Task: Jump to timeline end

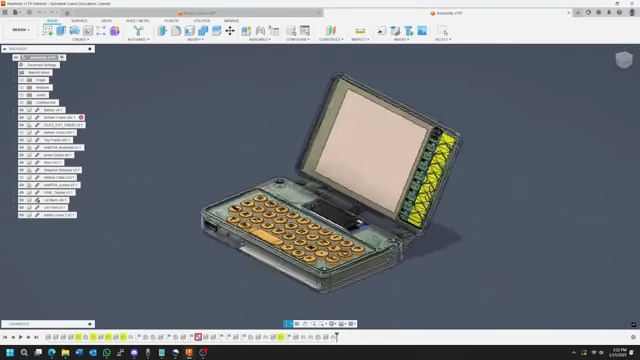Action: [x=36, y=337]
